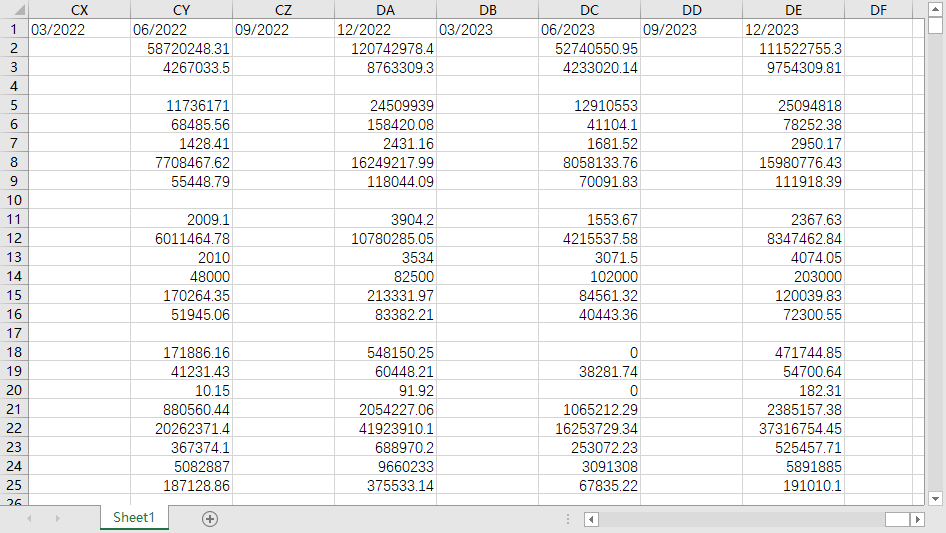Click cell with value 2009.1
This screenshot has width=946, height=533.
point(182,219)
